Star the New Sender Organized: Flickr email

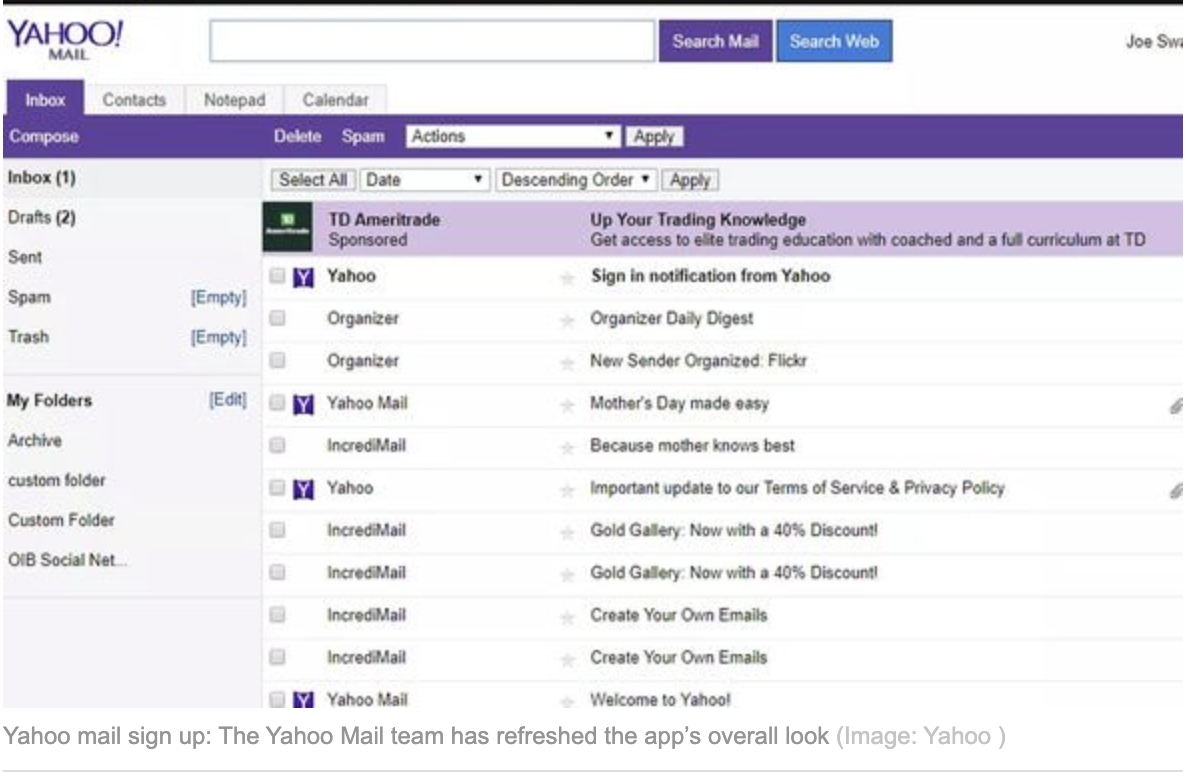[568, 362]
